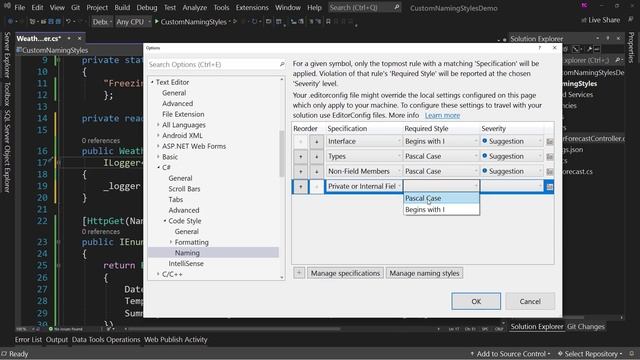Screen dimensions: 640x360
Task: Open Severity dropdown for Non-Field Members rule
Action: point(512,171)
